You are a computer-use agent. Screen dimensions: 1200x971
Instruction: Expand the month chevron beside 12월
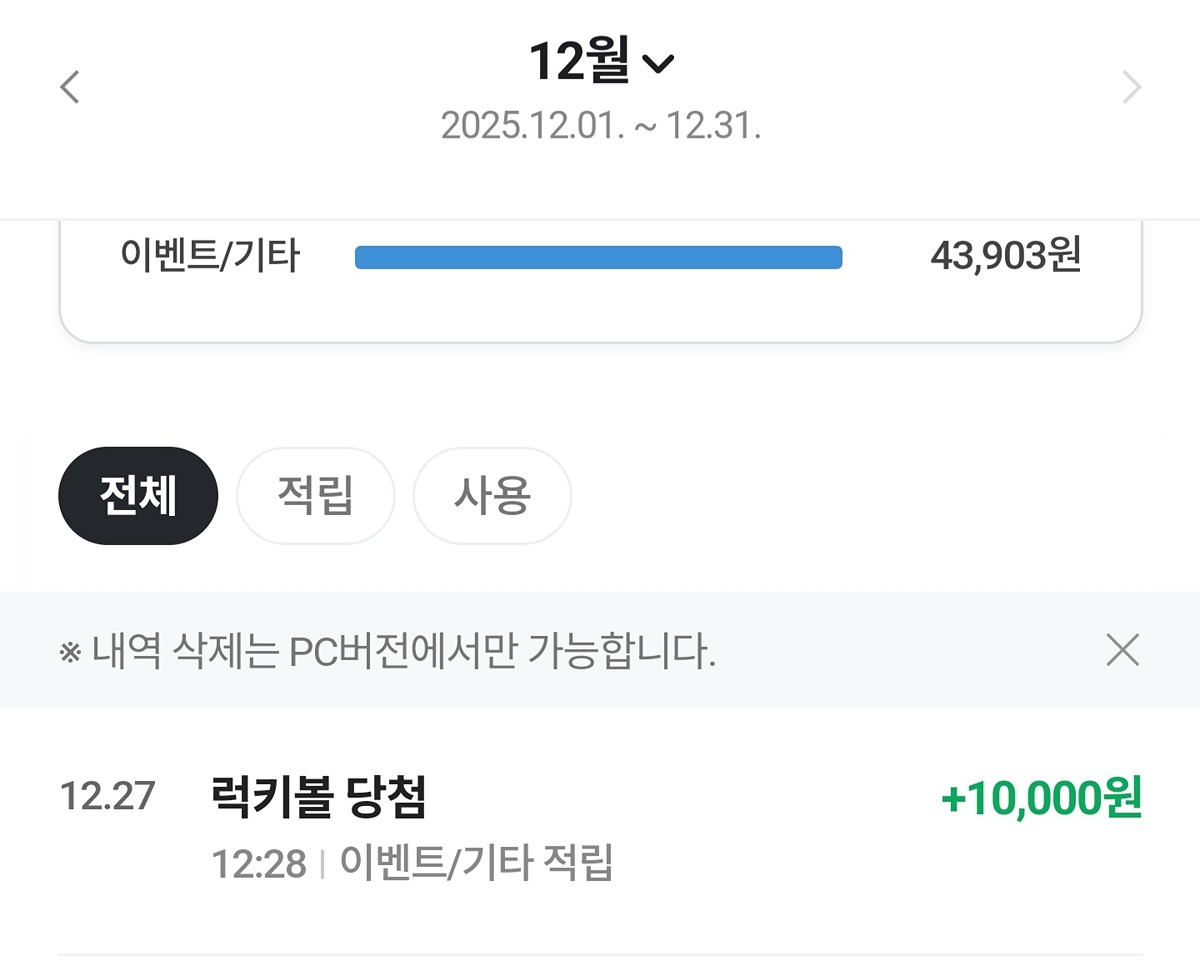point(658,65)
